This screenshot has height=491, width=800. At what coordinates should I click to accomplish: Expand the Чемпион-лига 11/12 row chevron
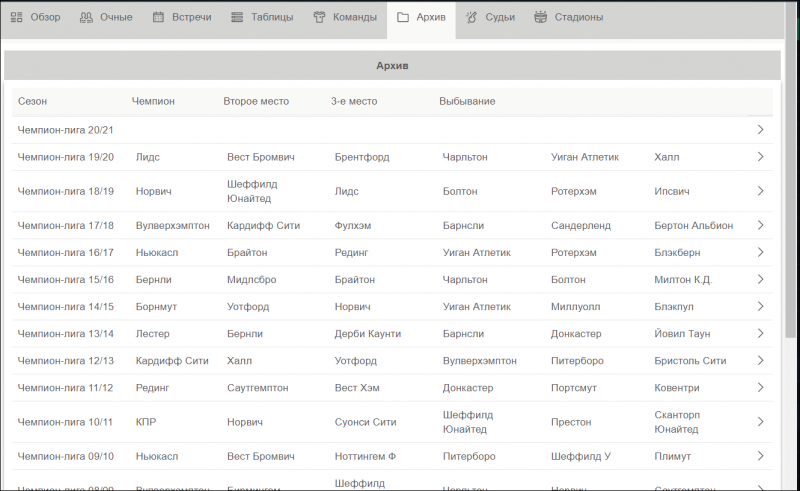[760, 387]
